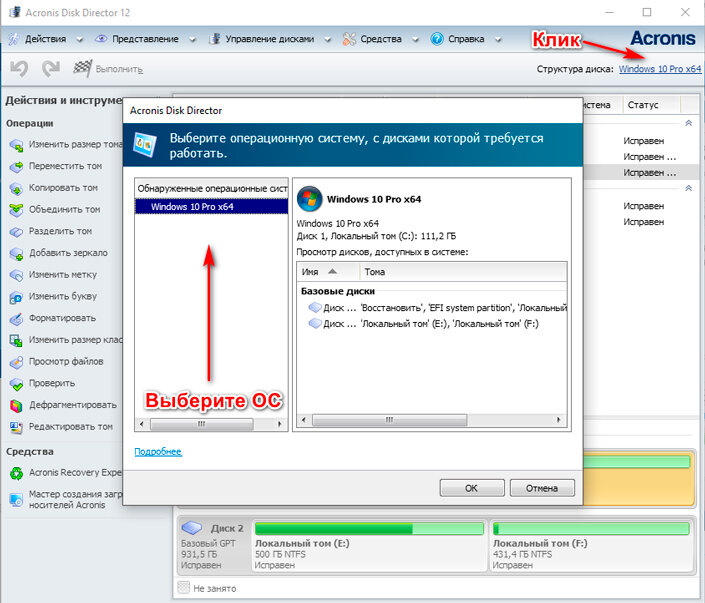Open the Средства dropdown arrow
Viewport: 705px width, 603px height.
415,40
